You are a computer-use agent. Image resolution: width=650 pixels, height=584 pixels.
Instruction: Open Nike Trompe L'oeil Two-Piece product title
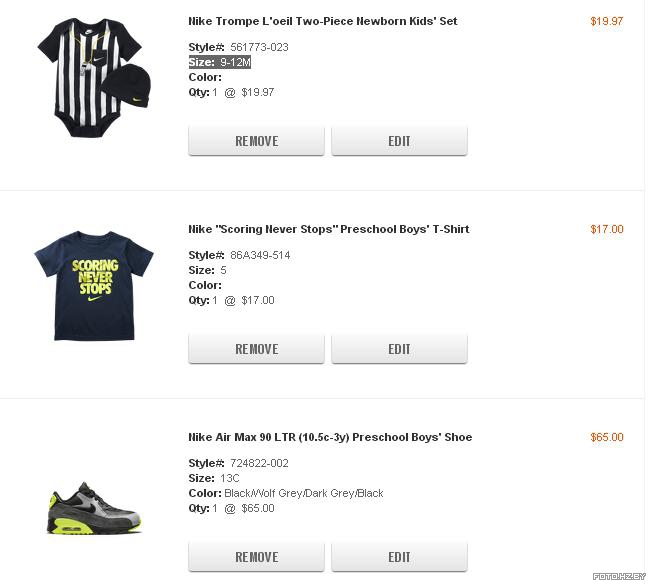tap(323, 21)
